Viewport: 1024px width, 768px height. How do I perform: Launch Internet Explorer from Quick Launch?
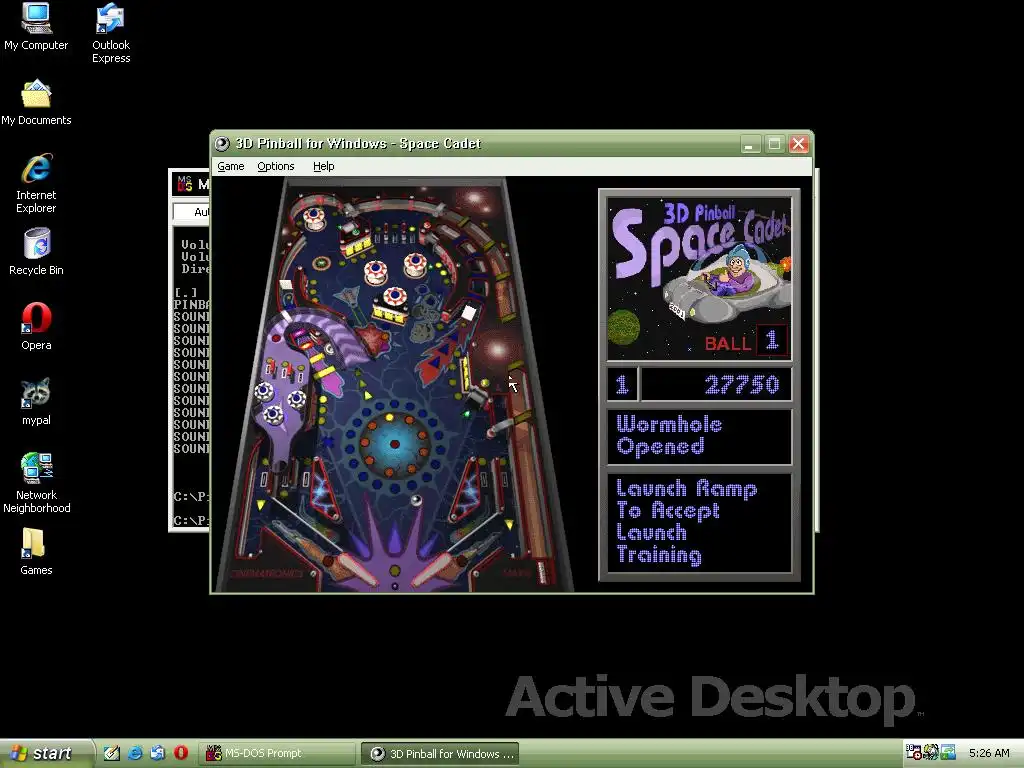(x=135, y=753)
